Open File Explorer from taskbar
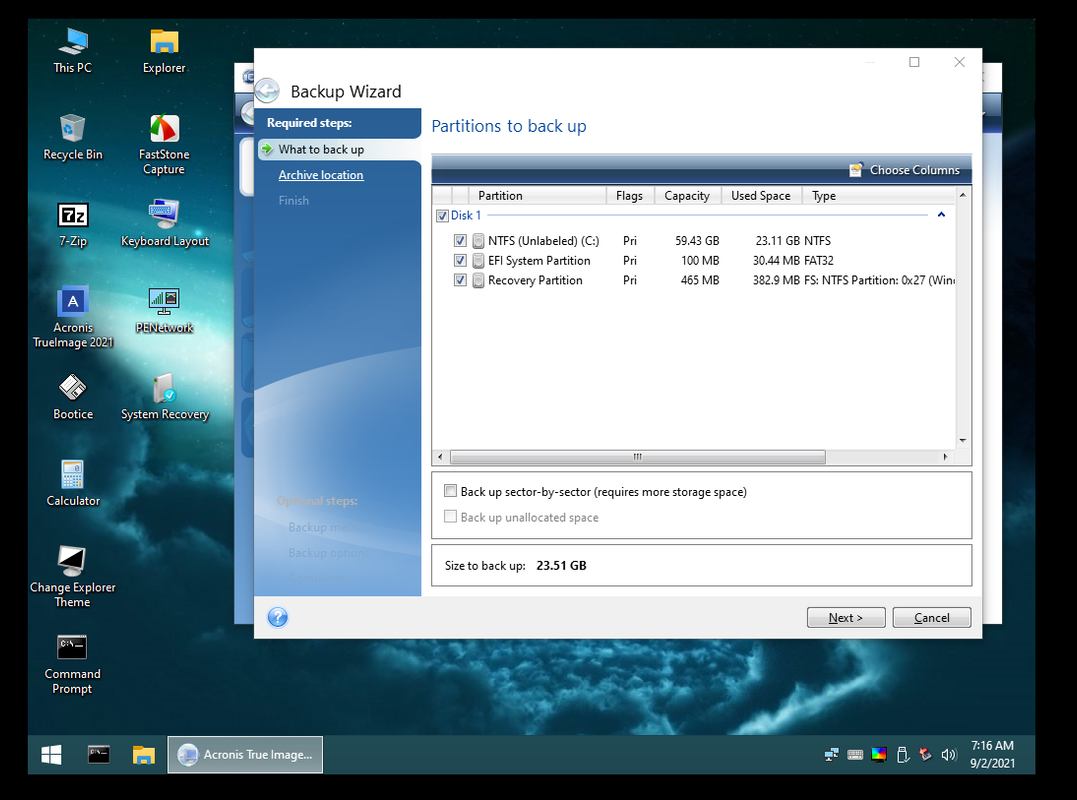This screenshot has width=1077, height=800. click(144, 755)
